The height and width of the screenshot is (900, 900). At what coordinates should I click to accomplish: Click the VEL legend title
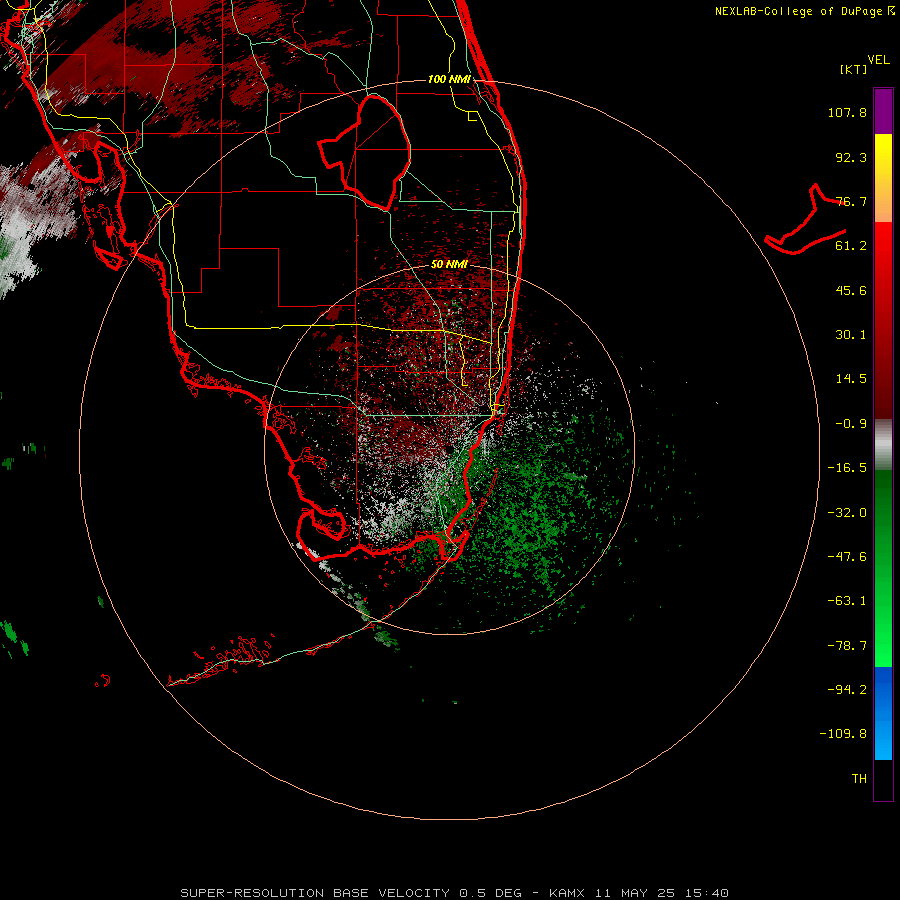pos(878,60)
